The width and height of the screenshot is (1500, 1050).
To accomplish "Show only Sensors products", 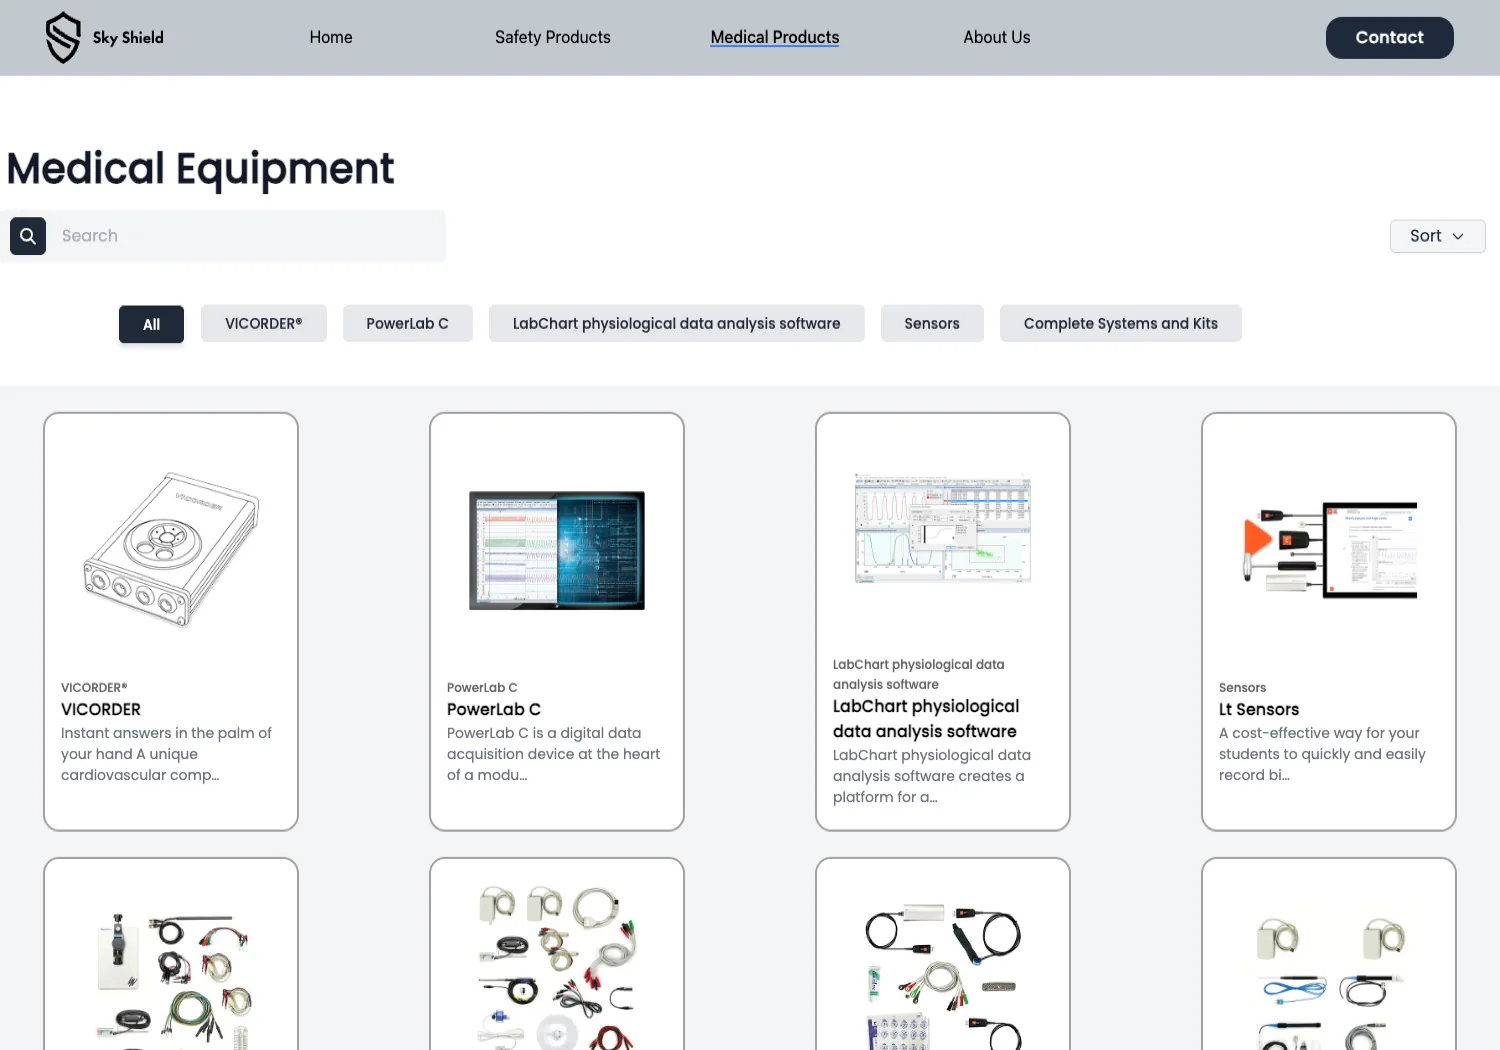I will [932, 324].
